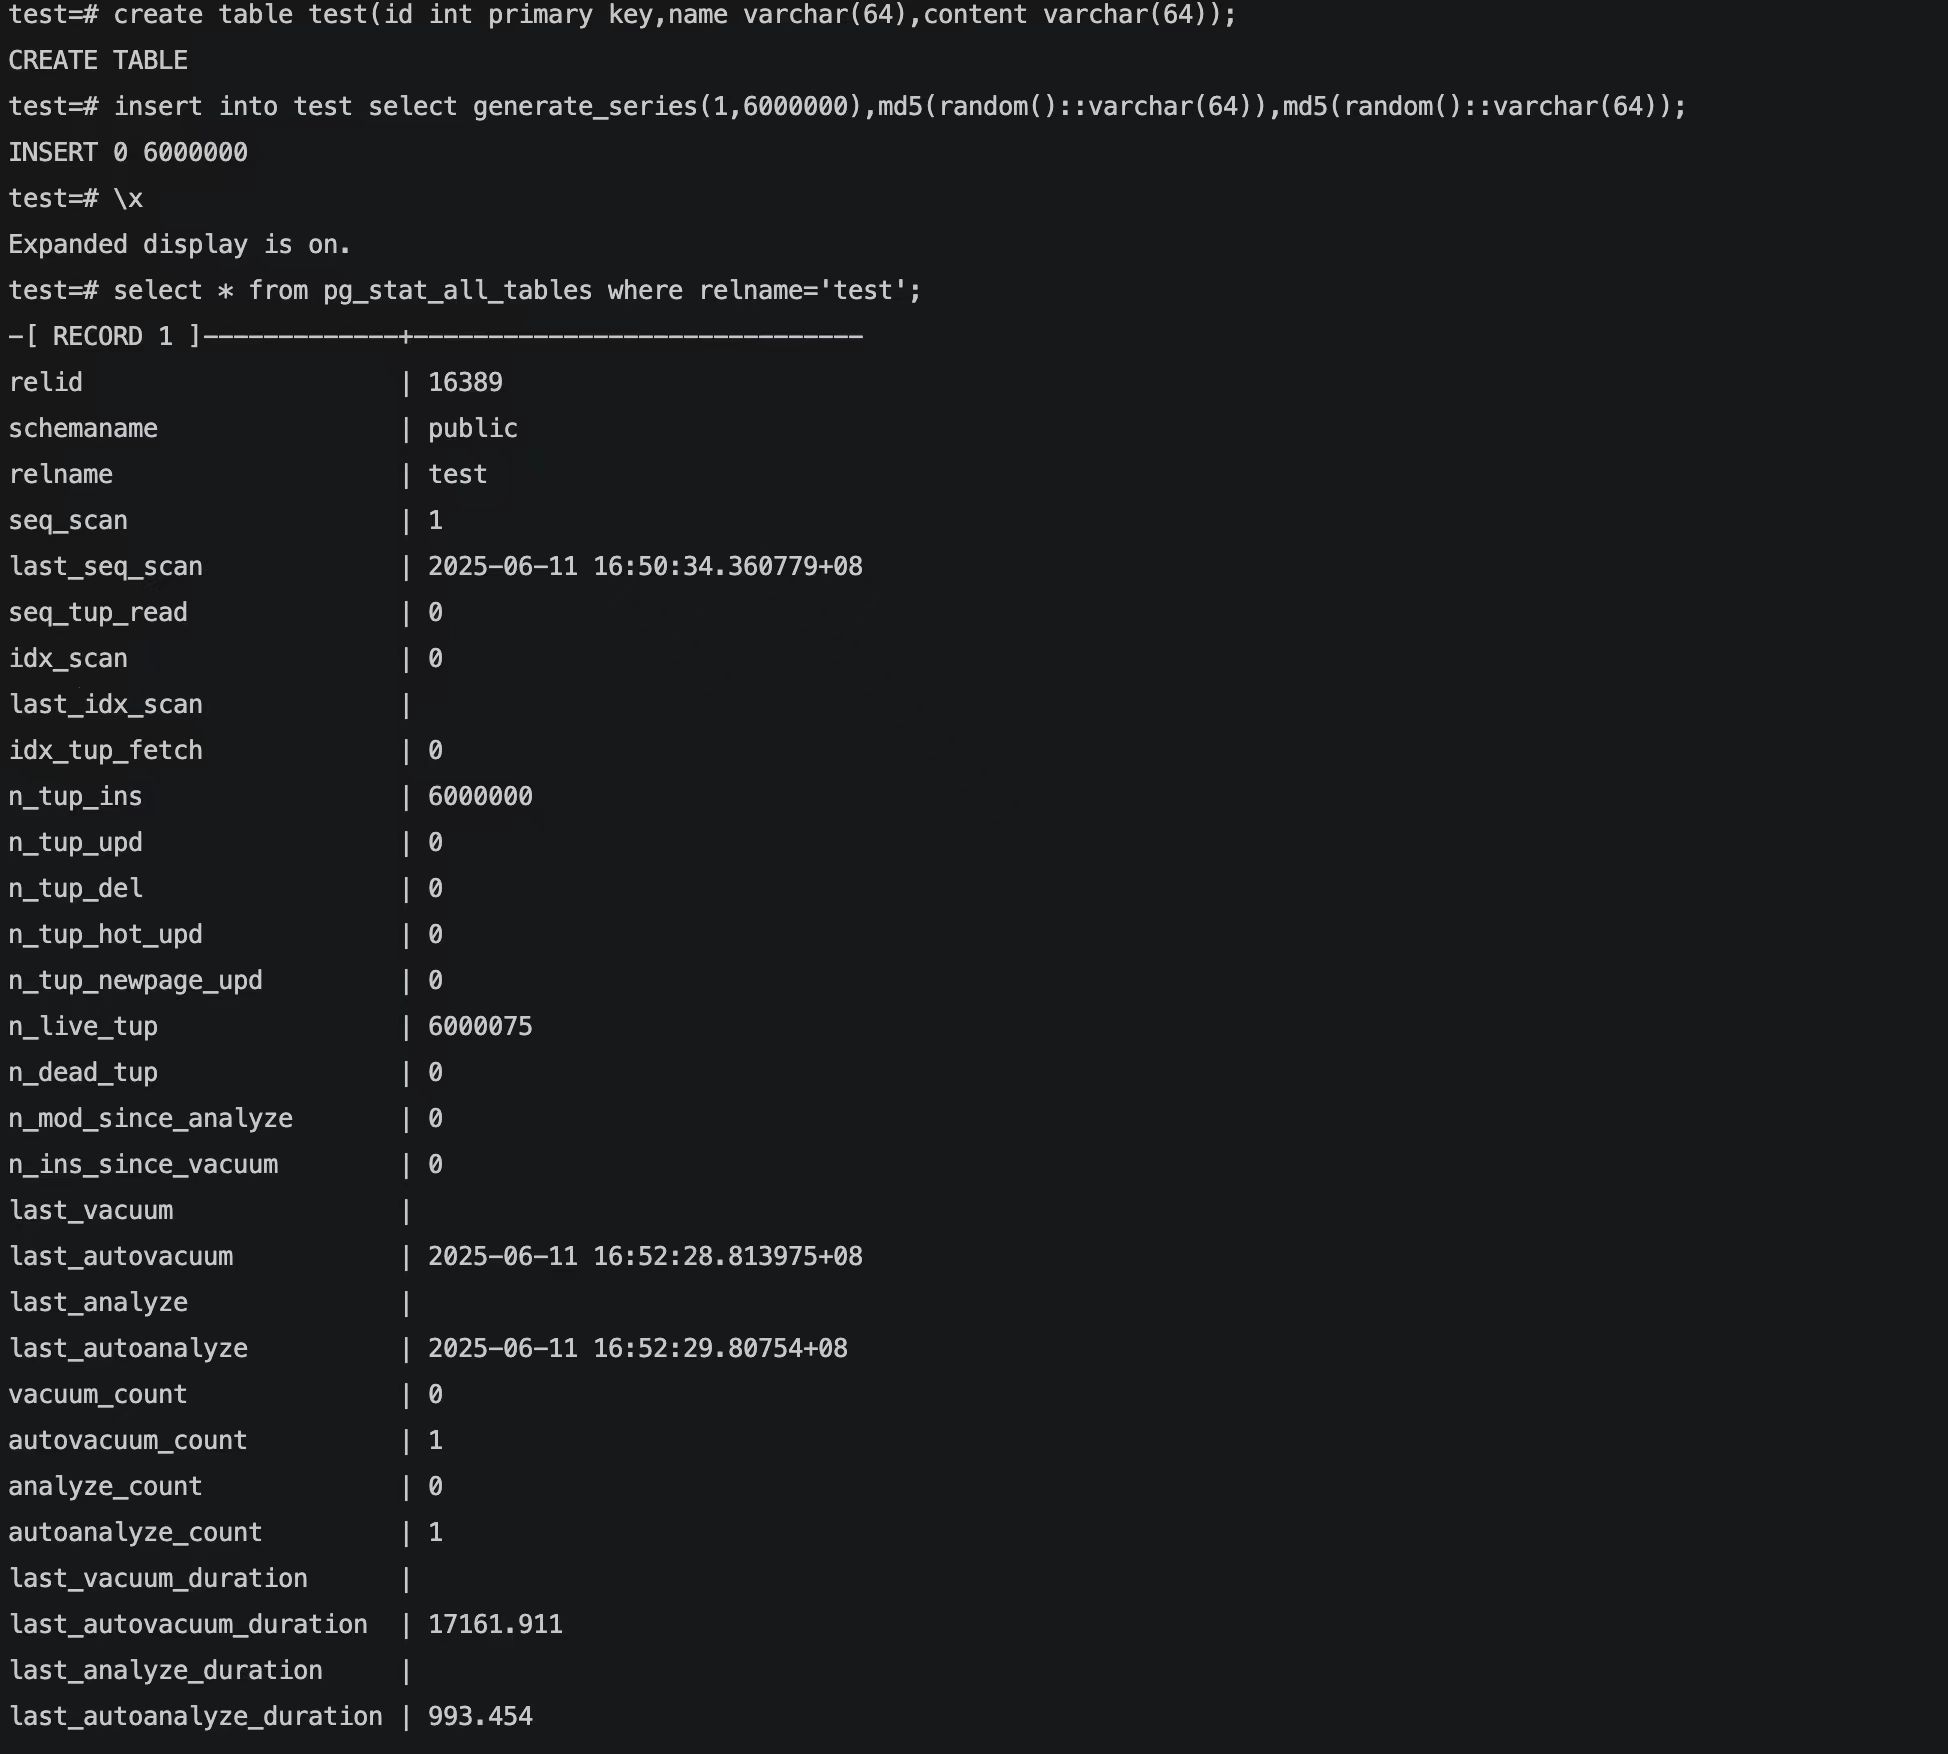This screenshot has width=1948, height=1754.
Task: Click the last_autoanalyze_duration value 993.454
Action: coord(480,1716)
